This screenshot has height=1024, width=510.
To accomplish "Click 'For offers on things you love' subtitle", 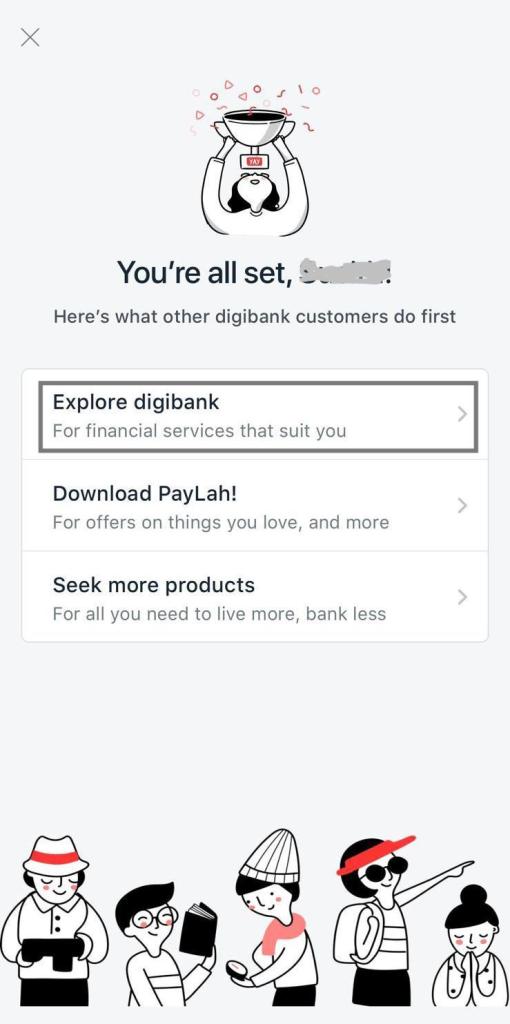I will pos(176,522).
